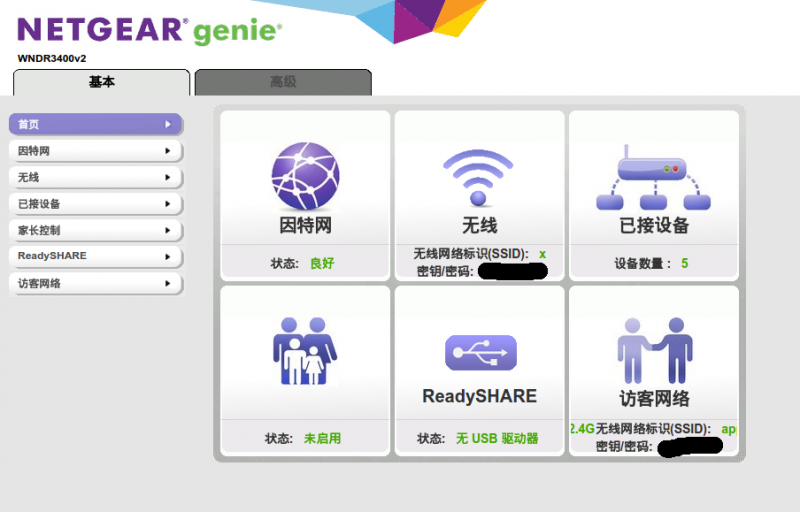Open 无线 sidebar menu item
This screenshot has width=800, height=512.
95,177
